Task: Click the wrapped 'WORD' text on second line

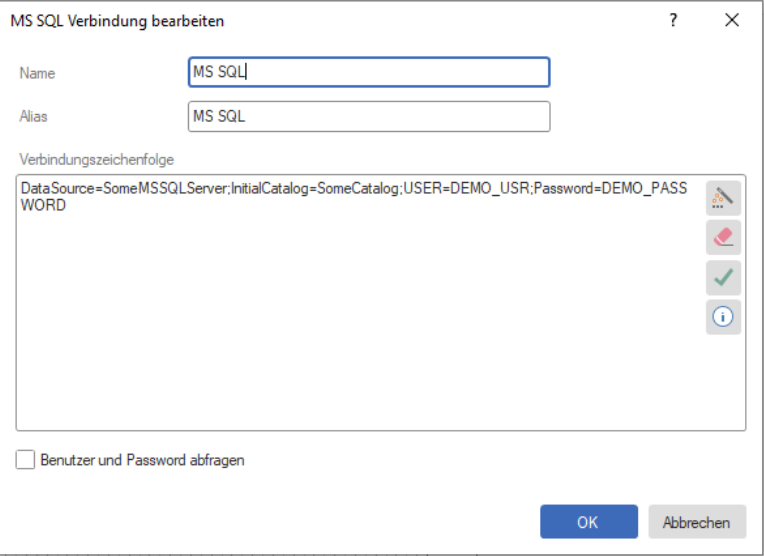Action: 43,205
